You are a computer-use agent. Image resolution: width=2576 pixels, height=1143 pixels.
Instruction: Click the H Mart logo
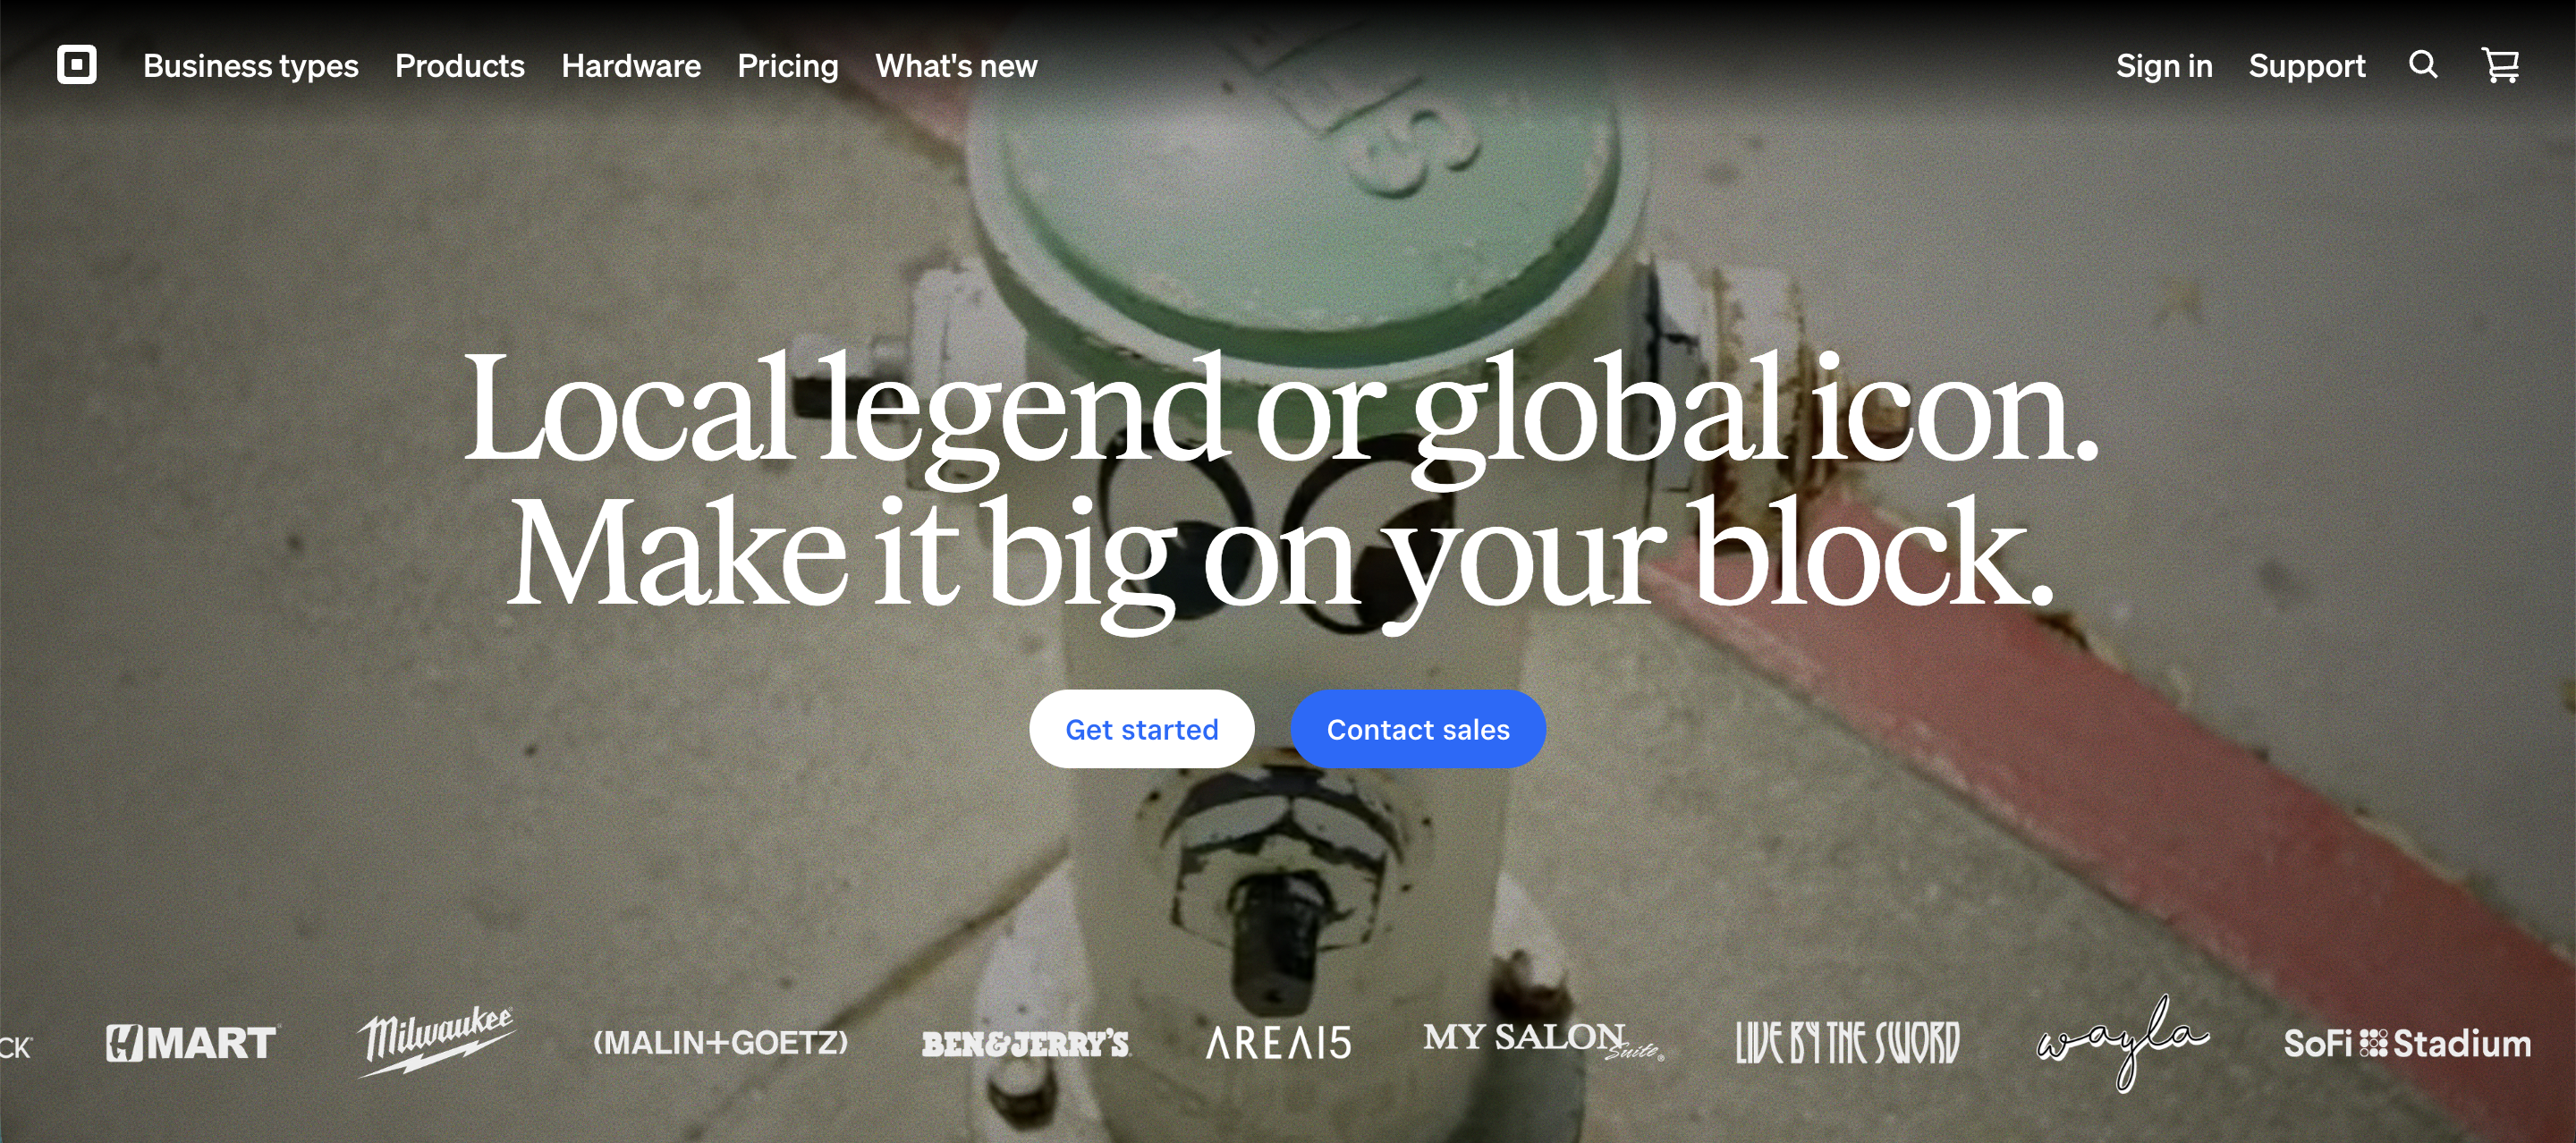191,1043
